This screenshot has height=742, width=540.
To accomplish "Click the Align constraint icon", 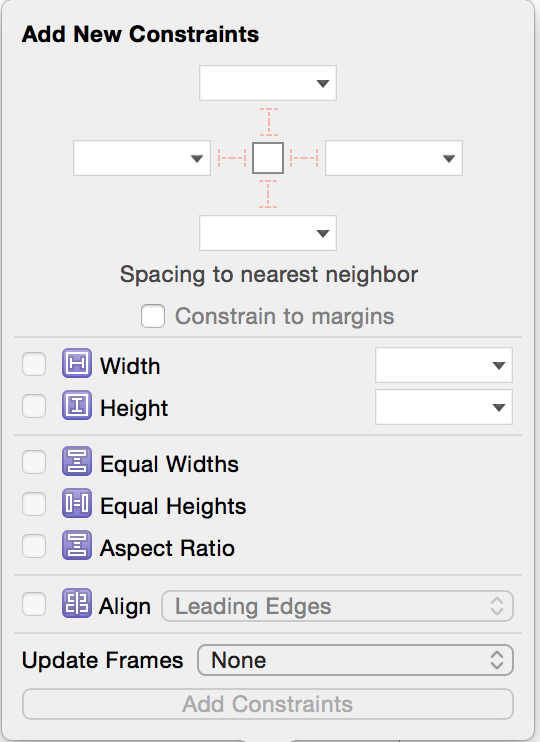I will 77,604.
